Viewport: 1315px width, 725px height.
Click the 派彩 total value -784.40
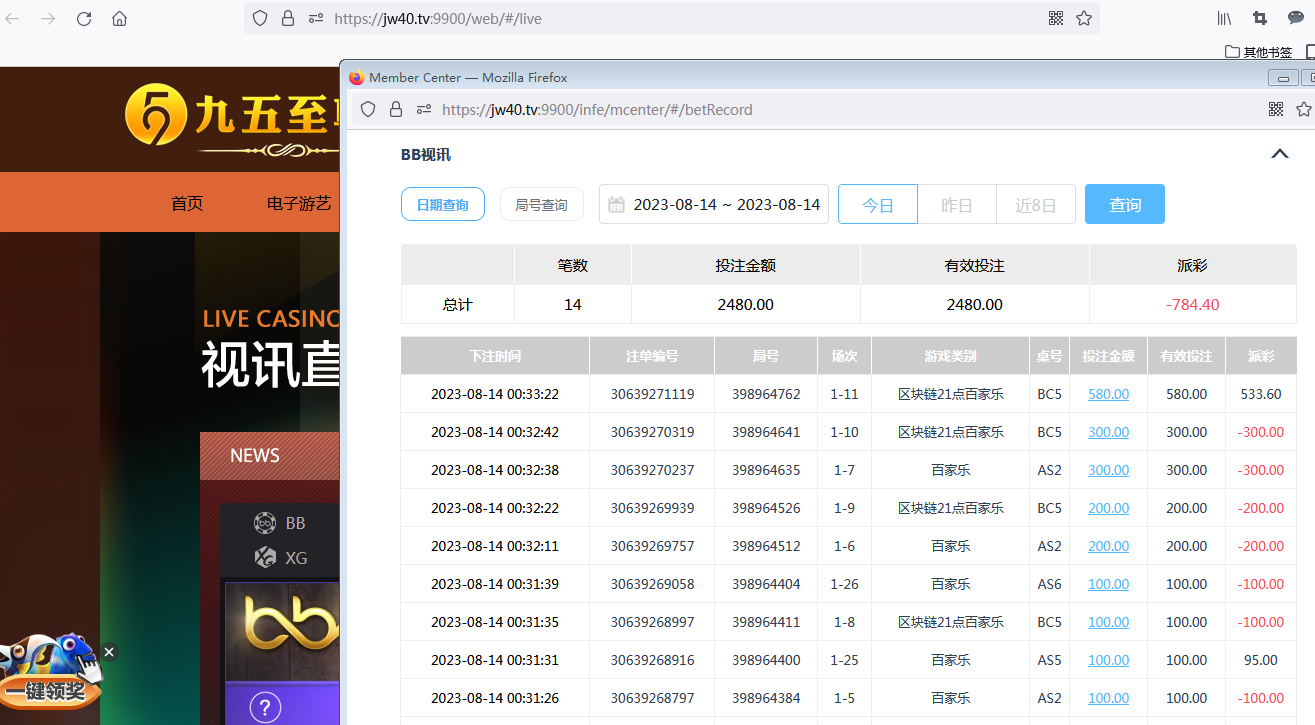[x=1192, y=304]
